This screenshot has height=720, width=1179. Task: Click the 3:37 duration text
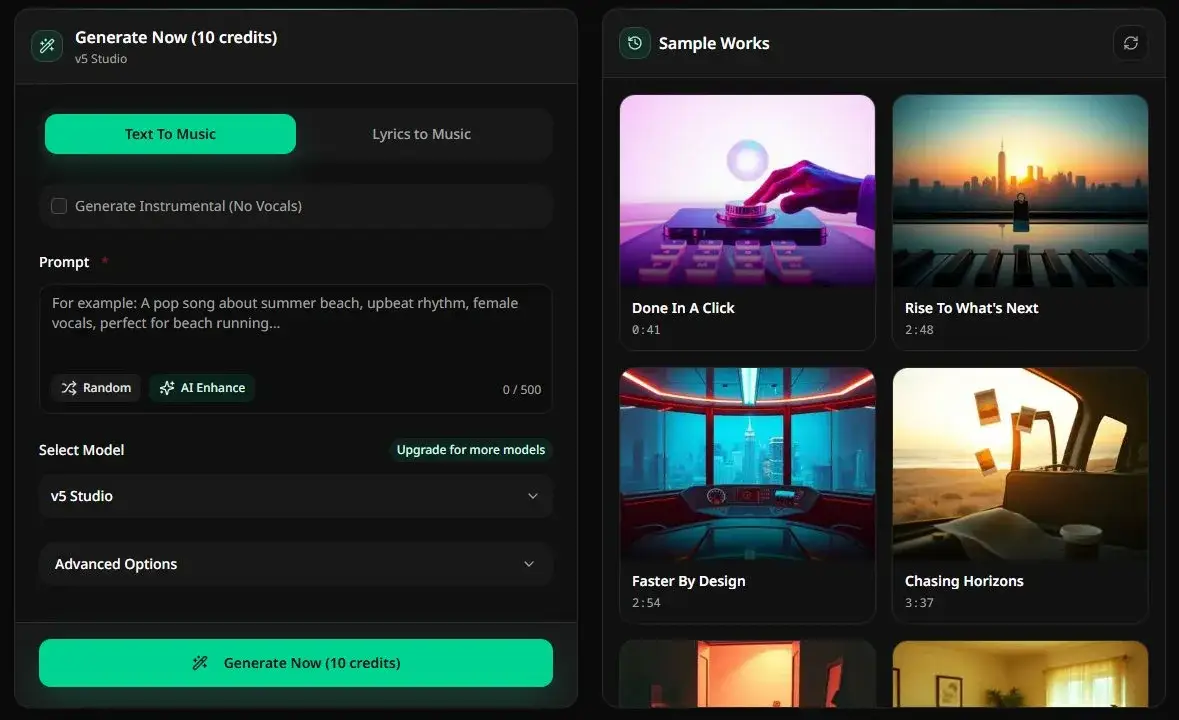click(919, 603)
